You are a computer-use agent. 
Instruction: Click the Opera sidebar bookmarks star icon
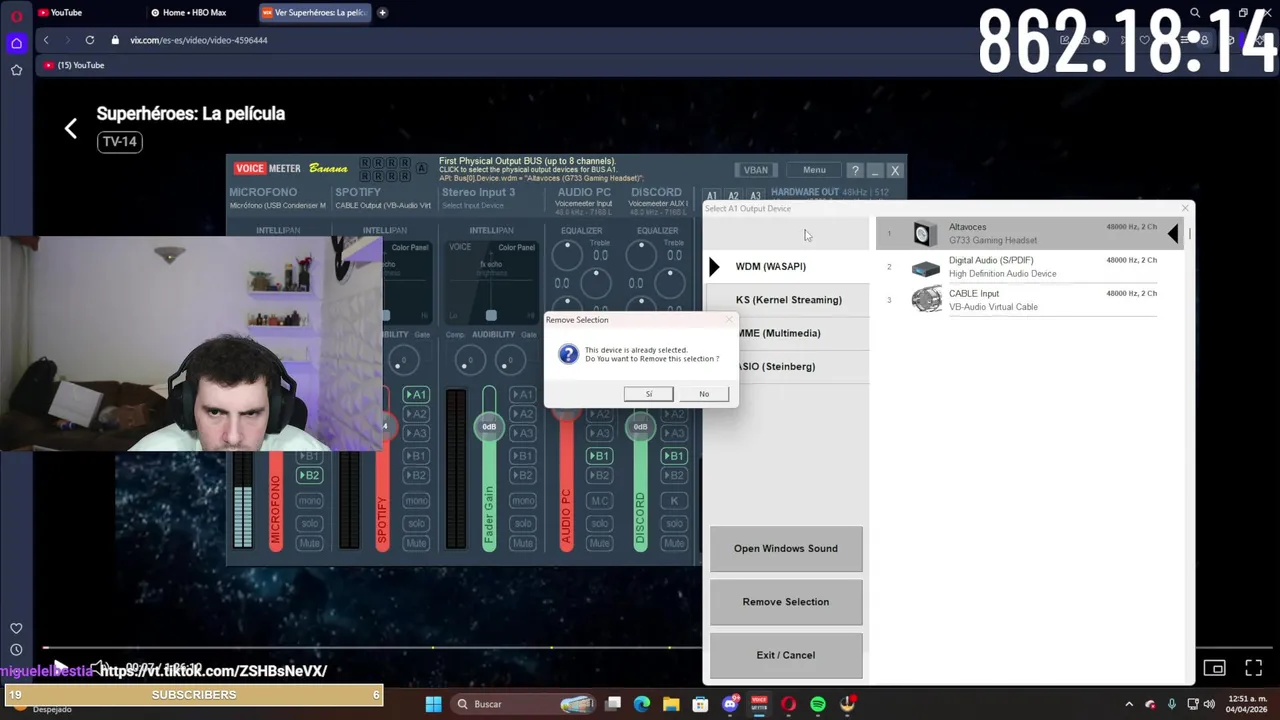[x=16, y=70]
